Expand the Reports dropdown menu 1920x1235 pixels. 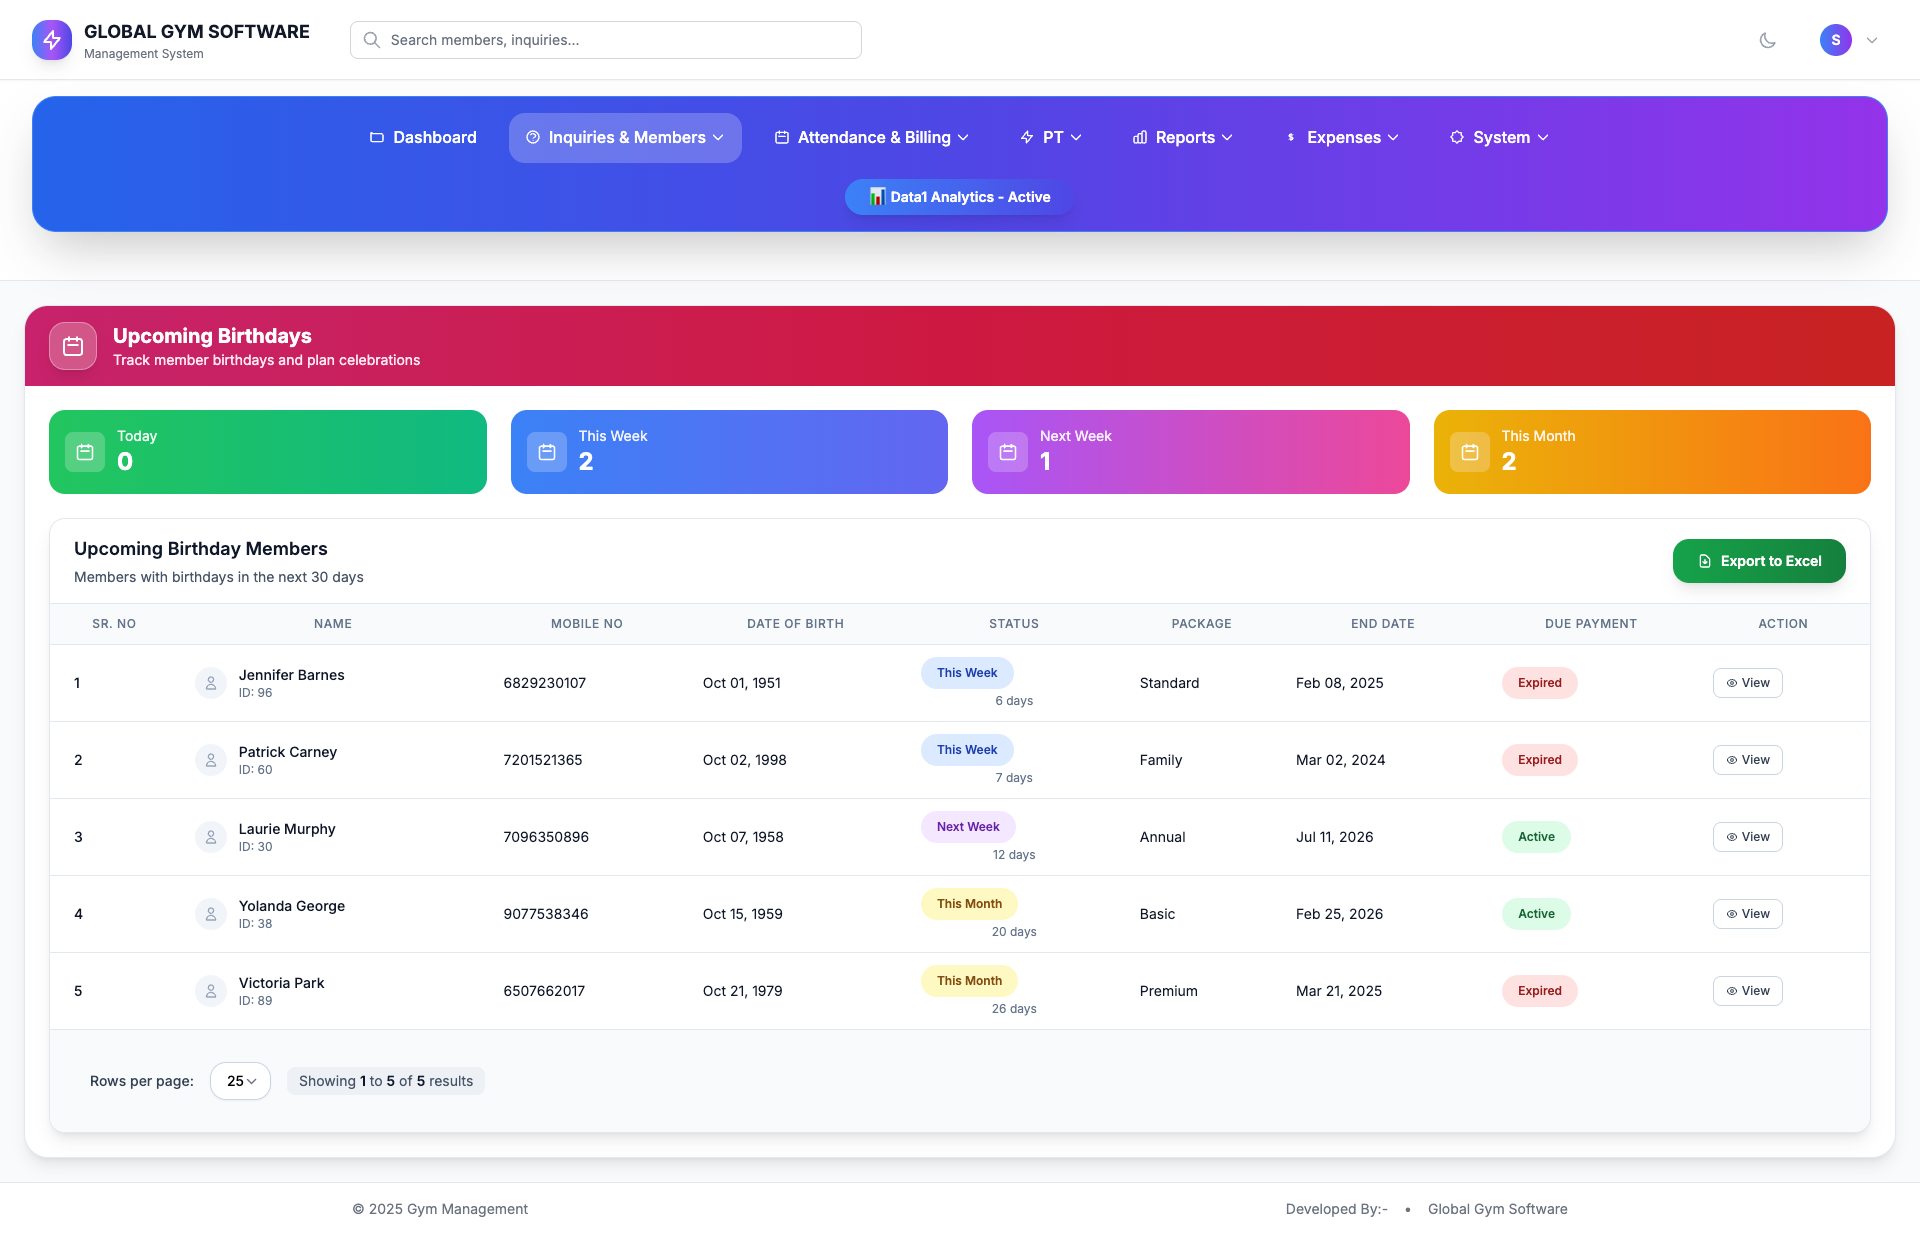click(x=1182, y=138)
